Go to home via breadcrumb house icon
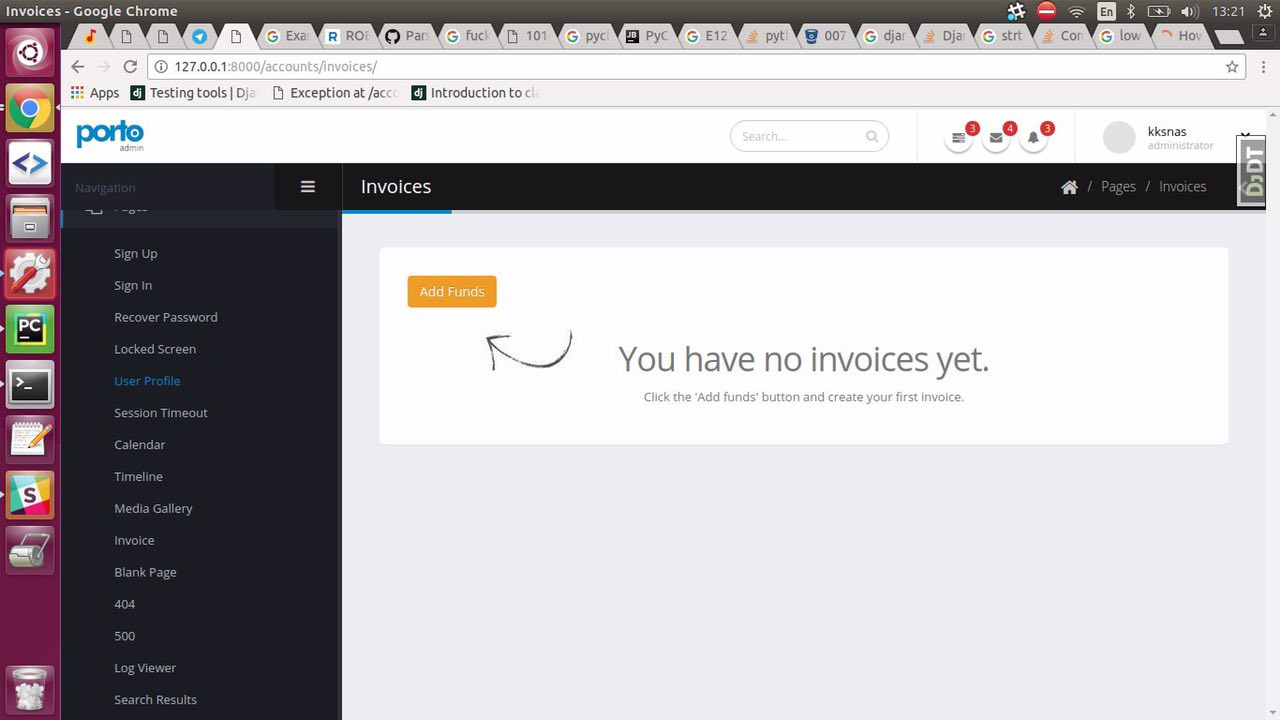 point(1069,187)
